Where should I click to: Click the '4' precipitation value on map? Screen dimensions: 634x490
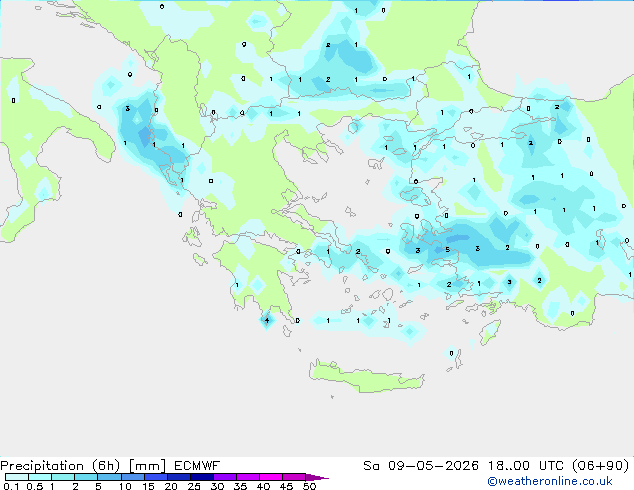tap(267, 321)
